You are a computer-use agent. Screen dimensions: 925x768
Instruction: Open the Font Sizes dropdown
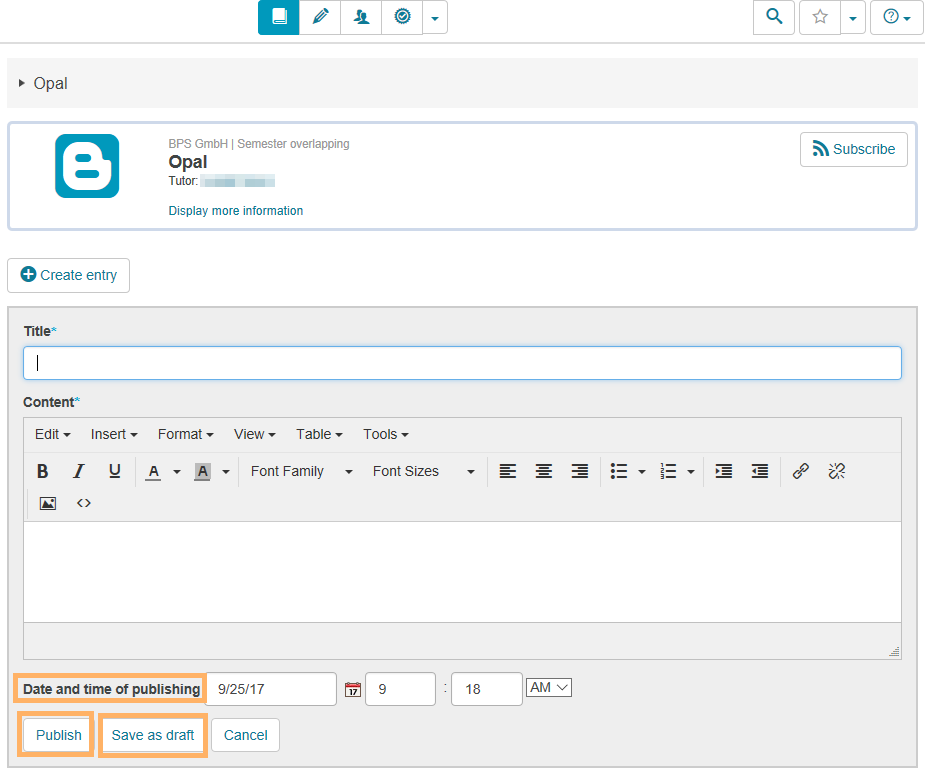tap(423, 471)
